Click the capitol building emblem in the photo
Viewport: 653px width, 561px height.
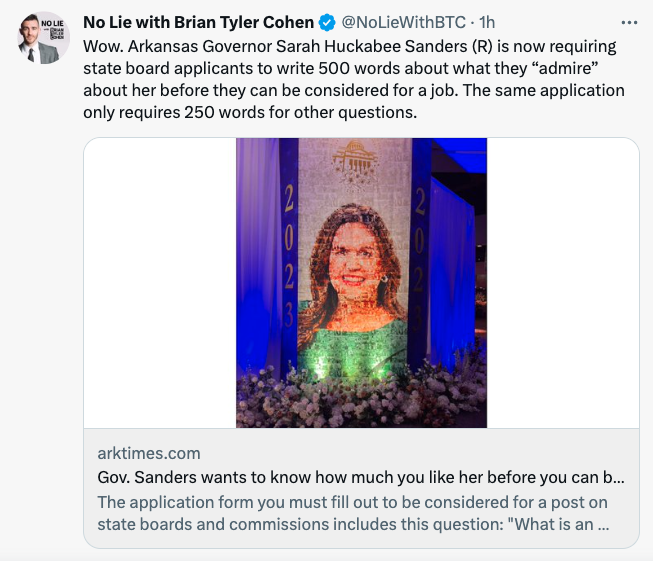[x=355, y=159]
